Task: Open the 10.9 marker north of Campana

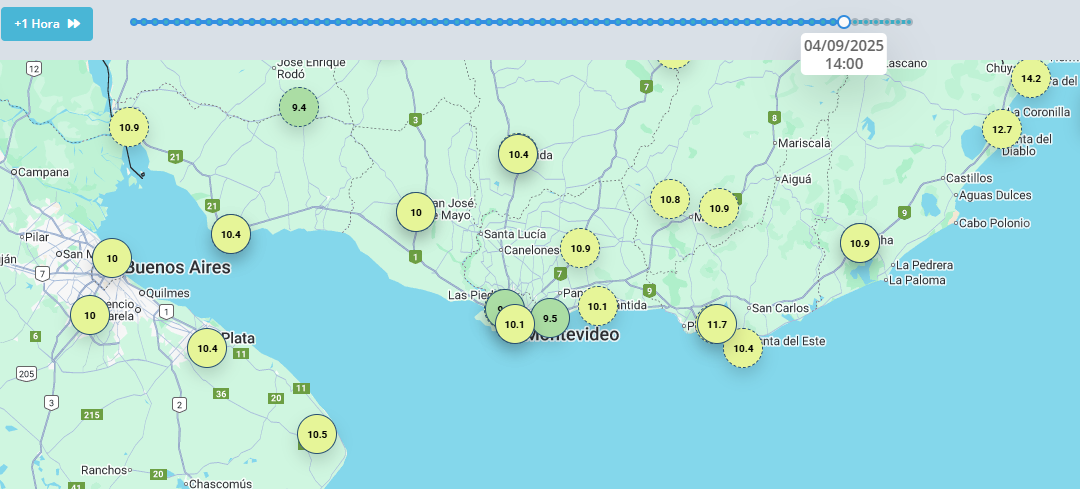Action: click(129, 127)
